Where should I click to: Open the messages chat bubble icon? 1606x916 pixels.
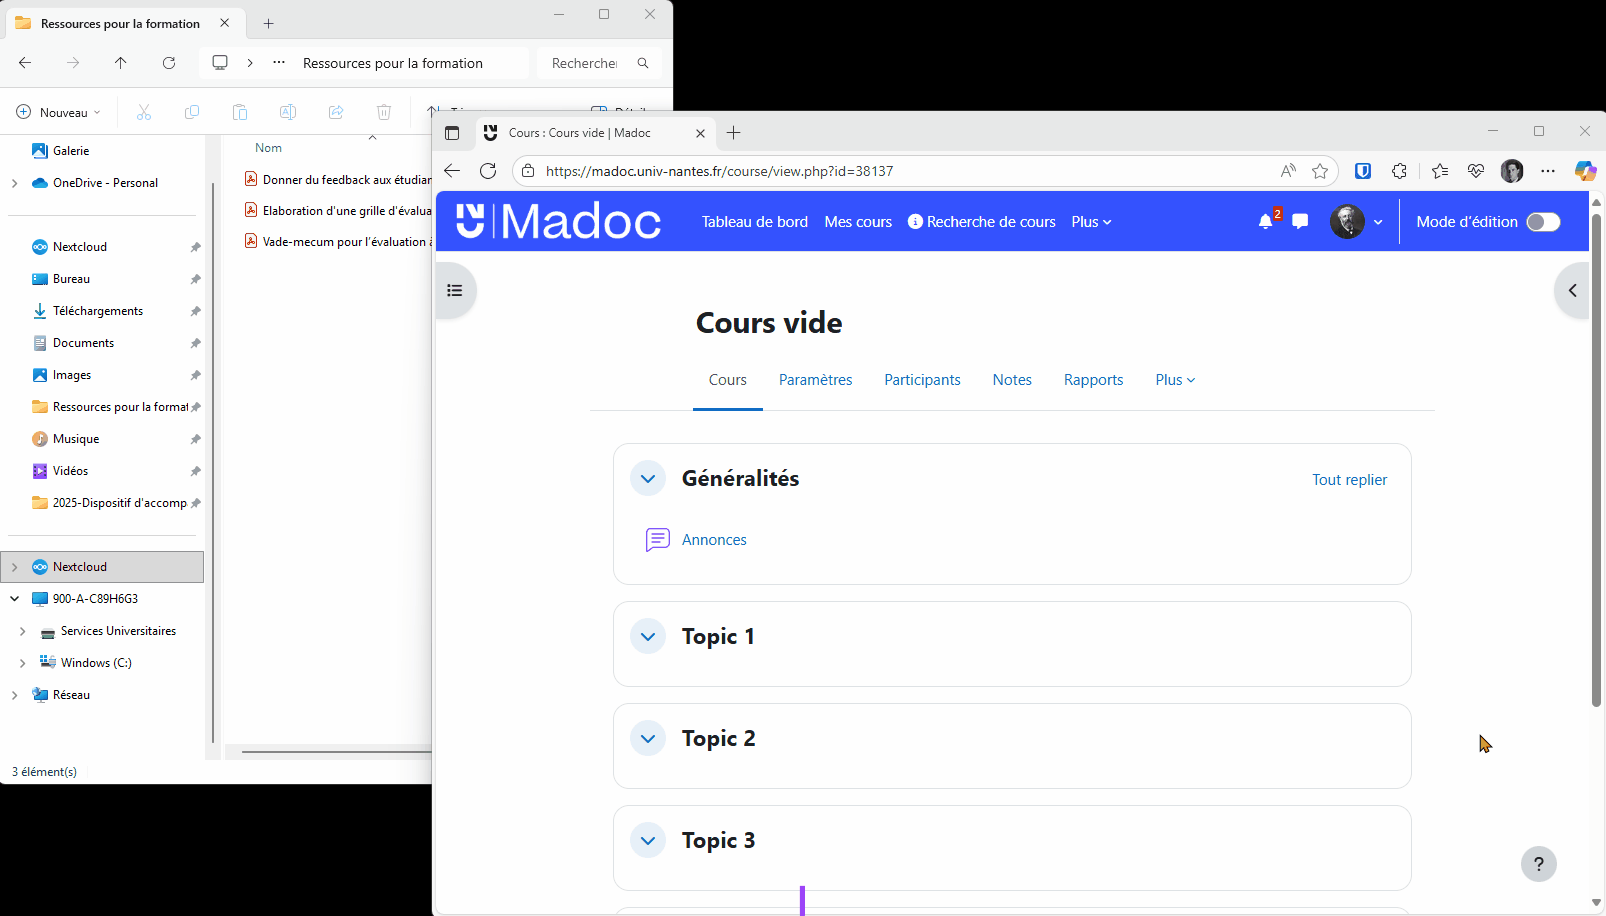tap(1300, 222)
